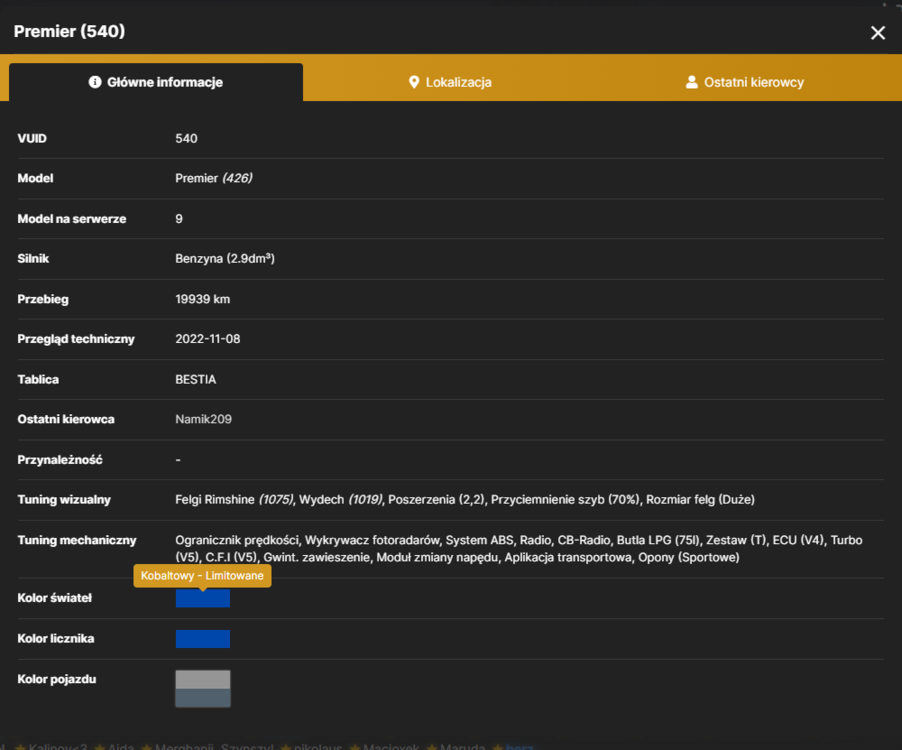Click the Model na serwerze label

click(x=72, y=219)
